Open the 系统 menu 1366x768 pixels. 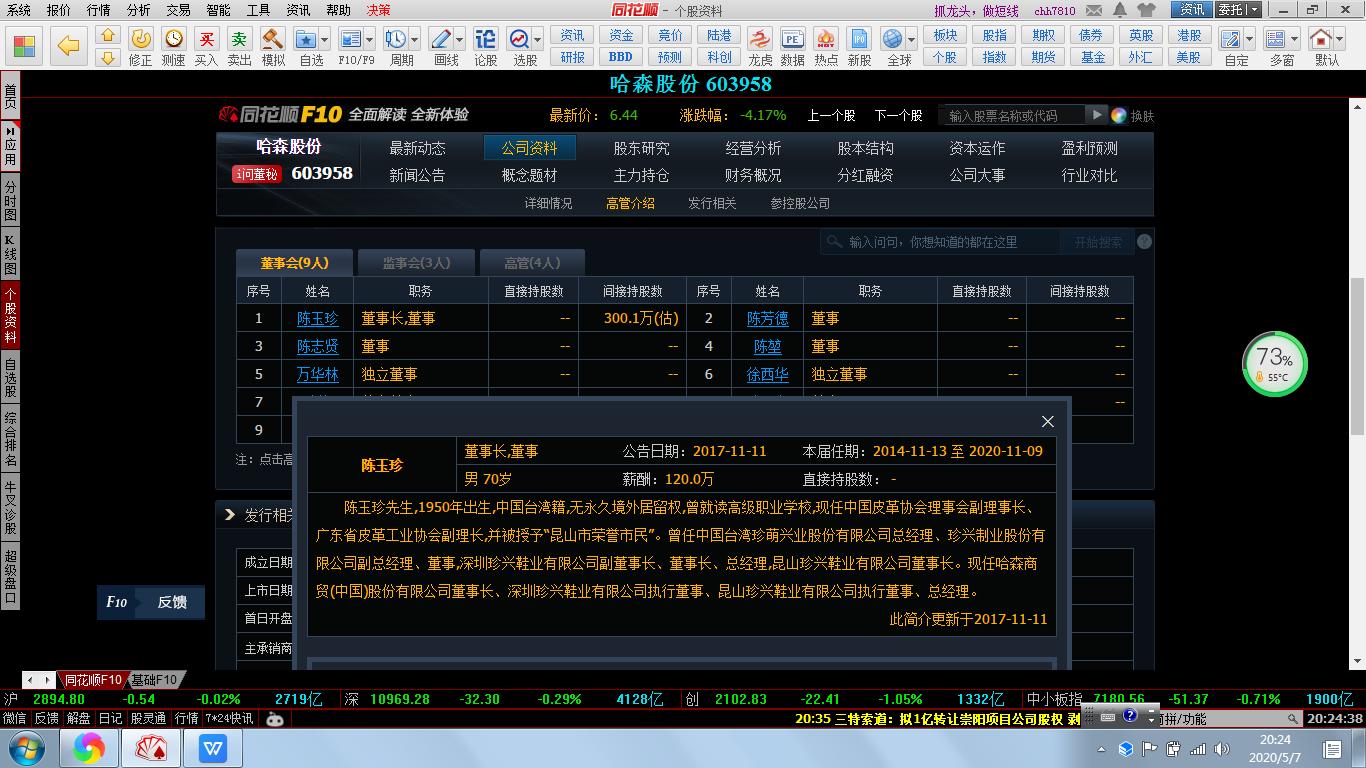[18, 10]
